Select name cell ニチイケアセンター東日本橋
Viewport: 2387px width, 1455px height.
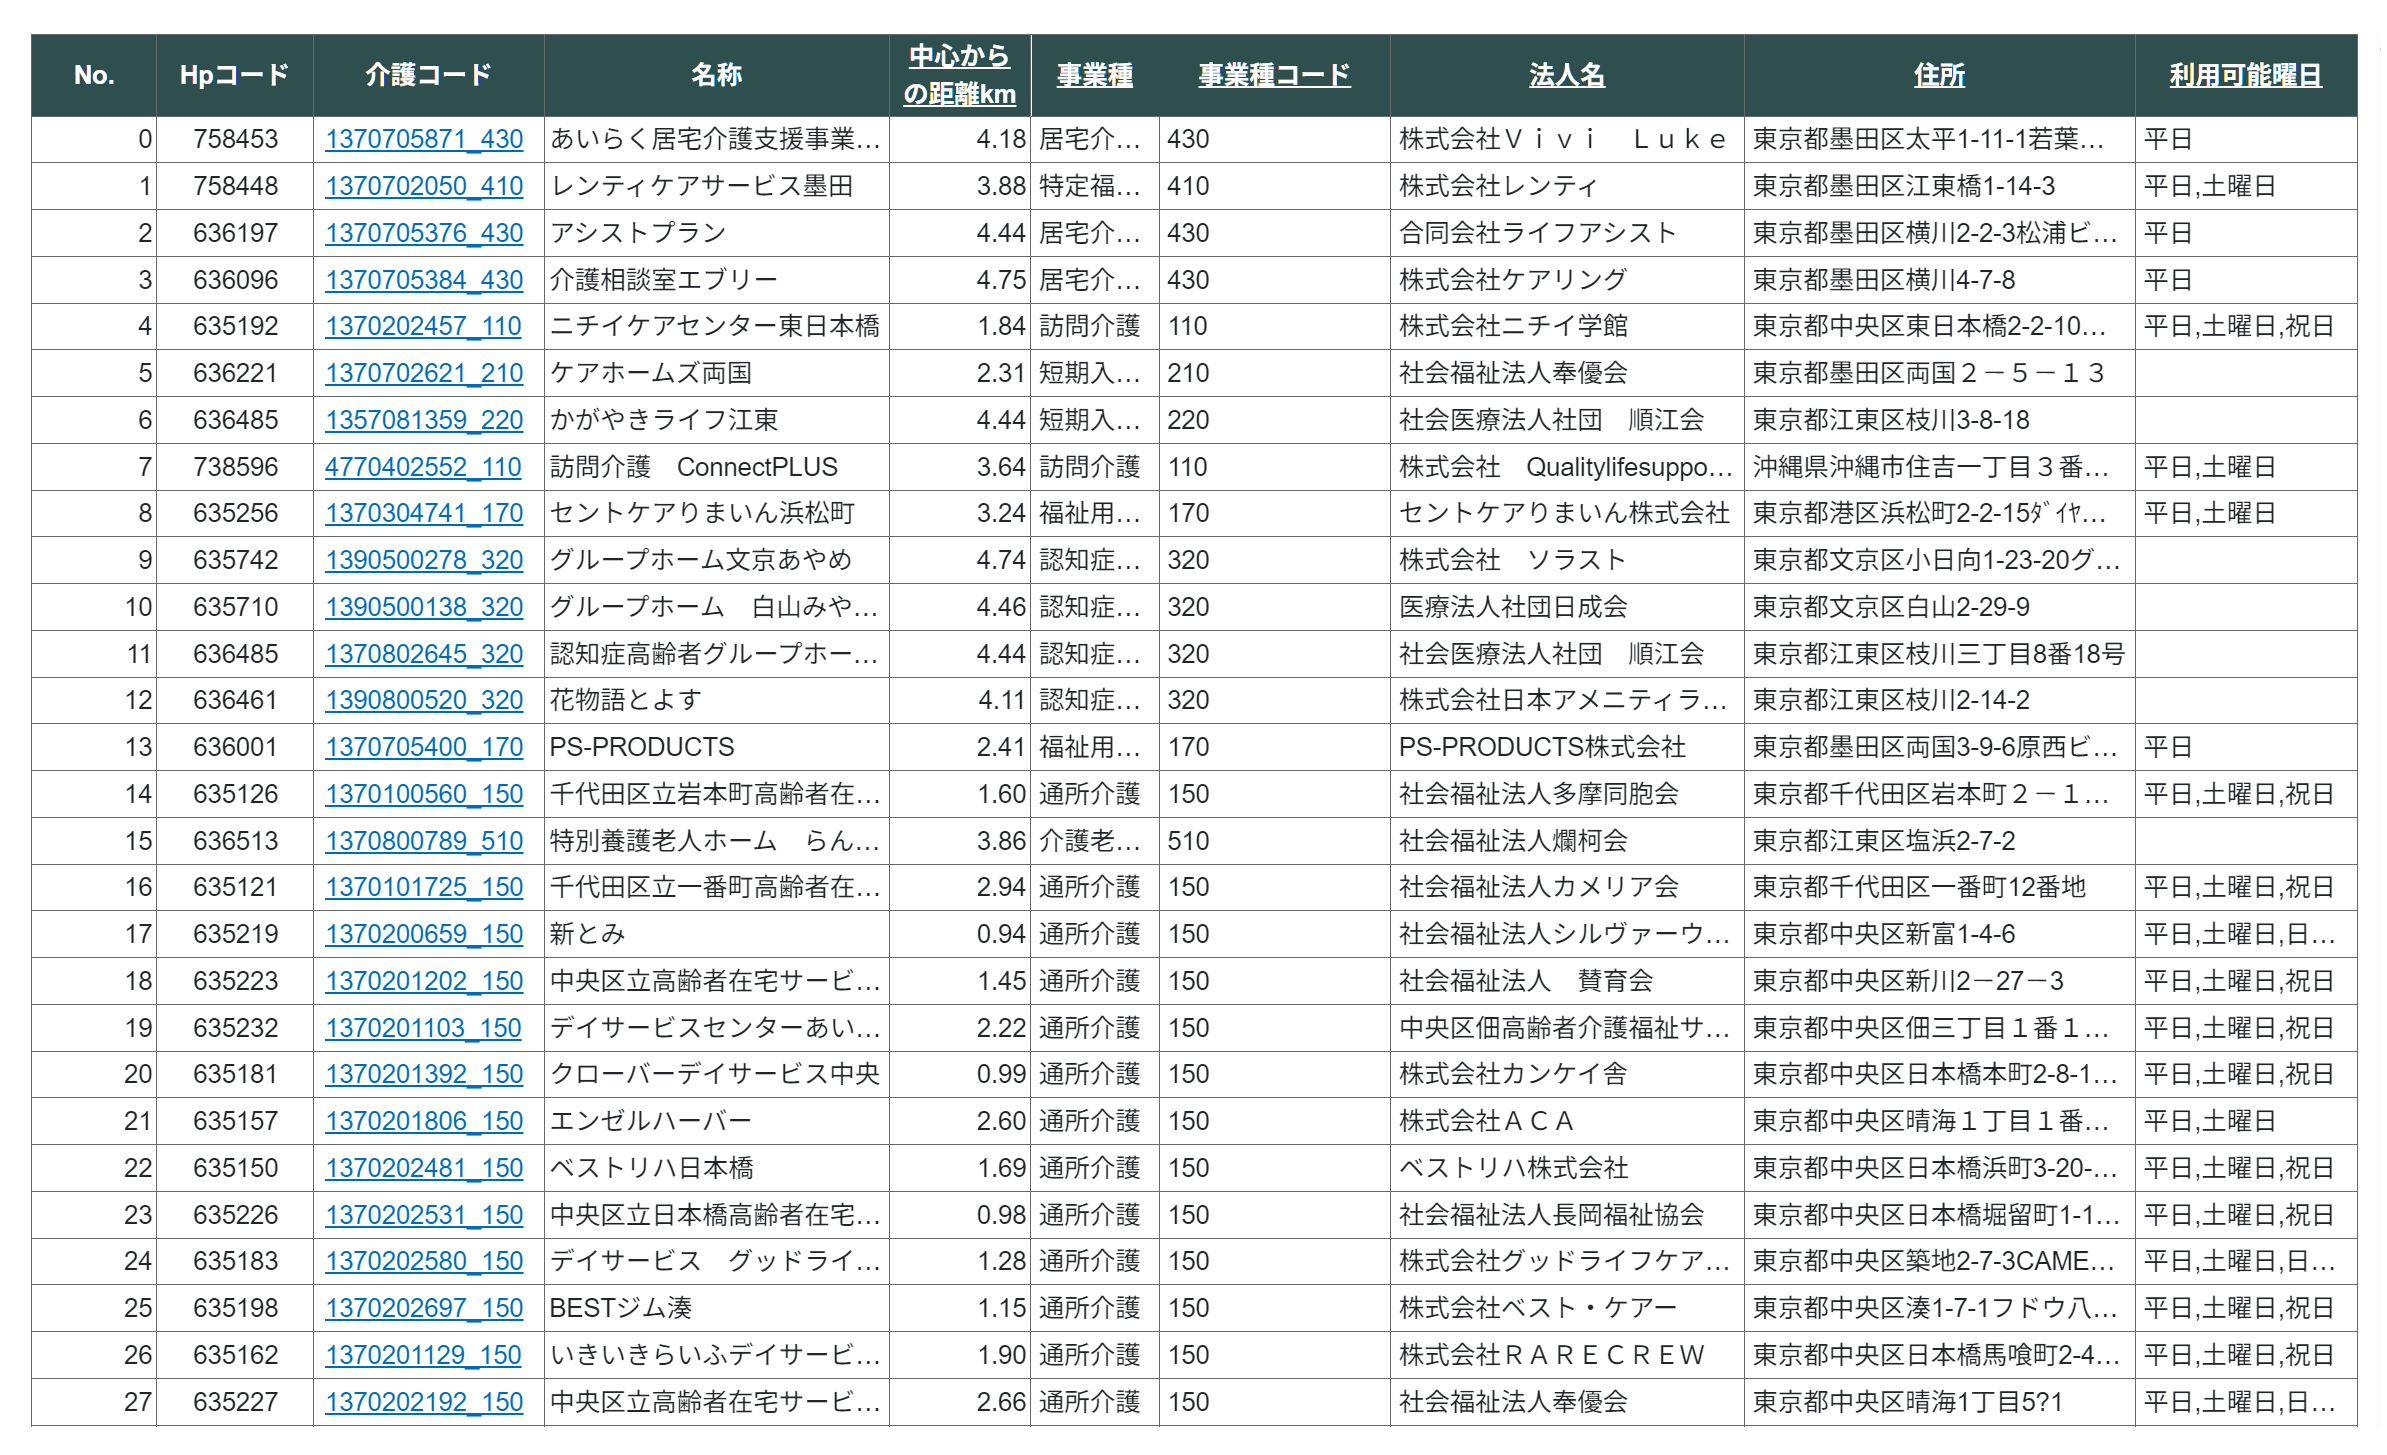pos(717,326)
